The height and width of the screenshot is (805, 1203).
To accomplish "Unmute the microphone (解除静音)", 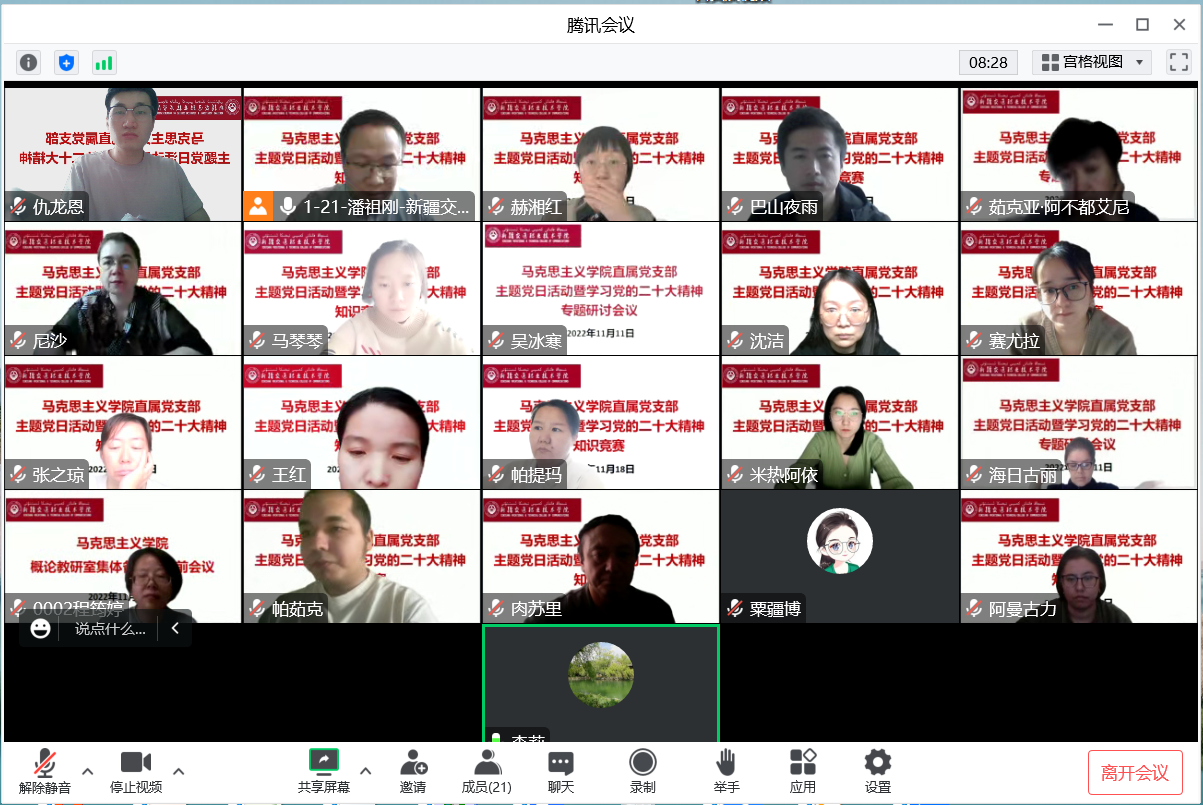I will [x=45, y=772].
